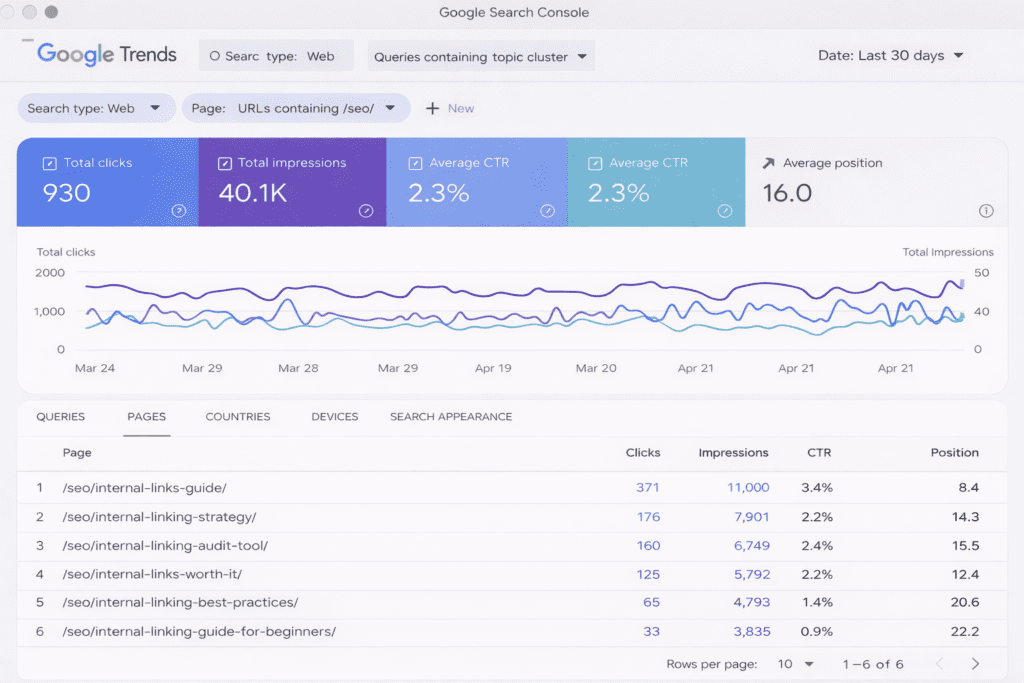
Task: Click the help icon on Total clicks card
Action: tap(179, 211)
